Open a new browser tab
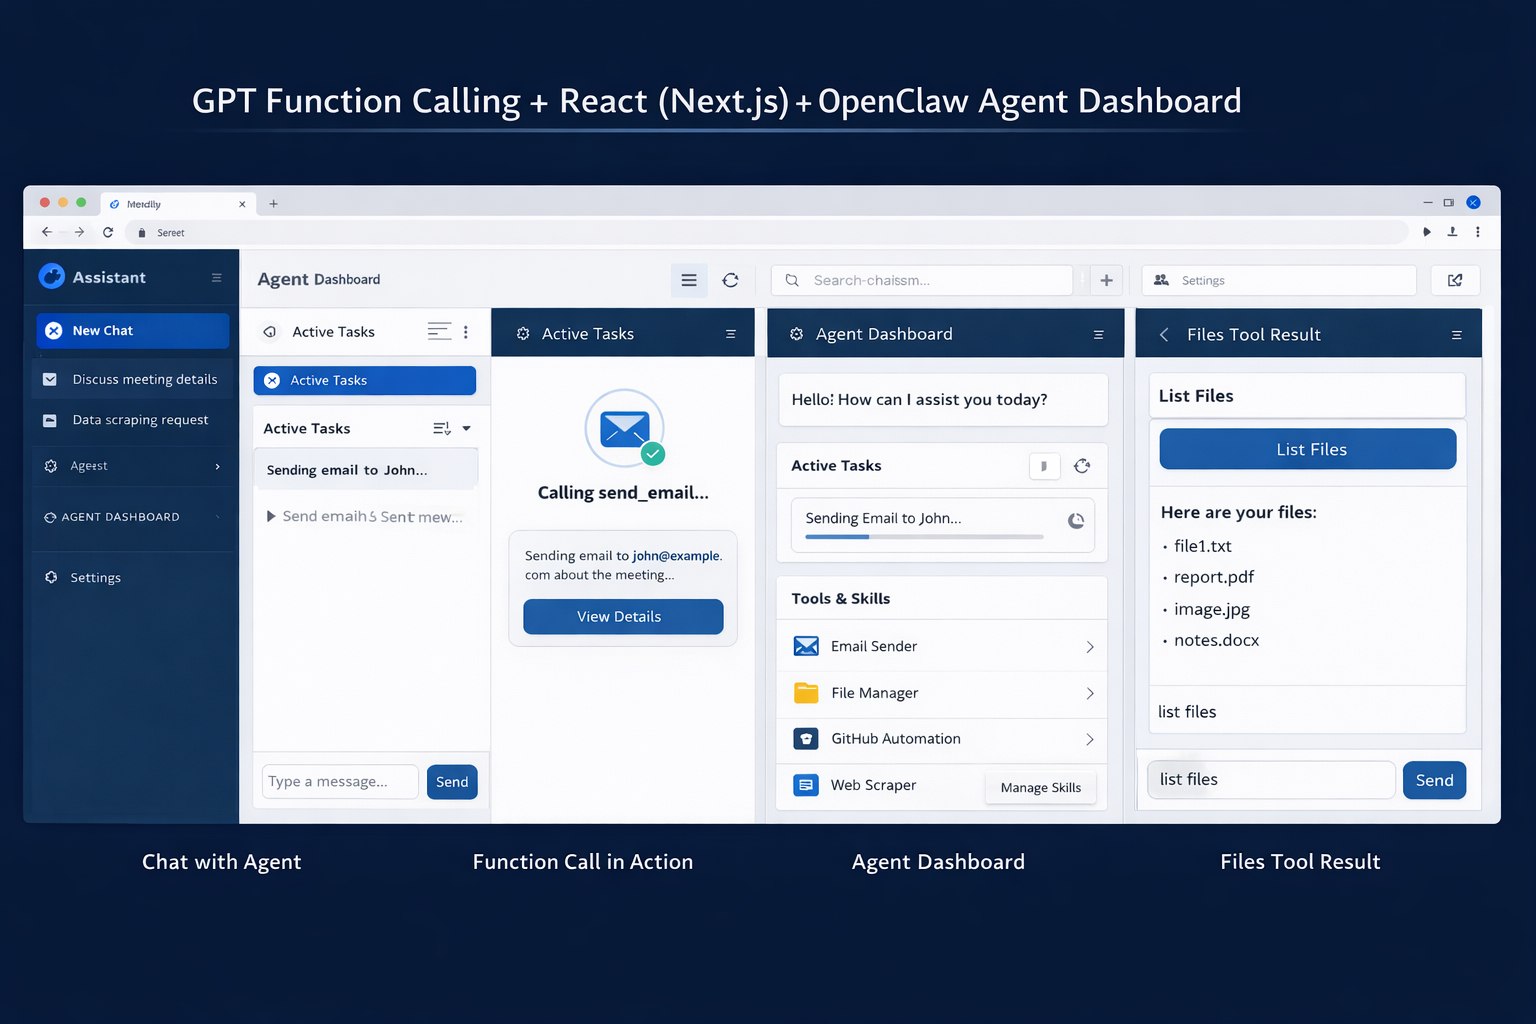1536x1024 pixels. click(x=273, y=204)
